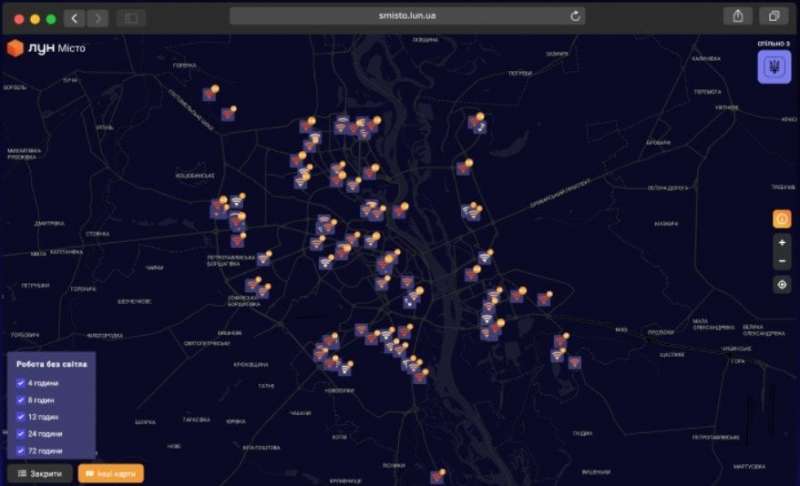The height and width of the screenshot is (486, 800).
Task: Open the orange other maps button
Action: tap(111, 474)
